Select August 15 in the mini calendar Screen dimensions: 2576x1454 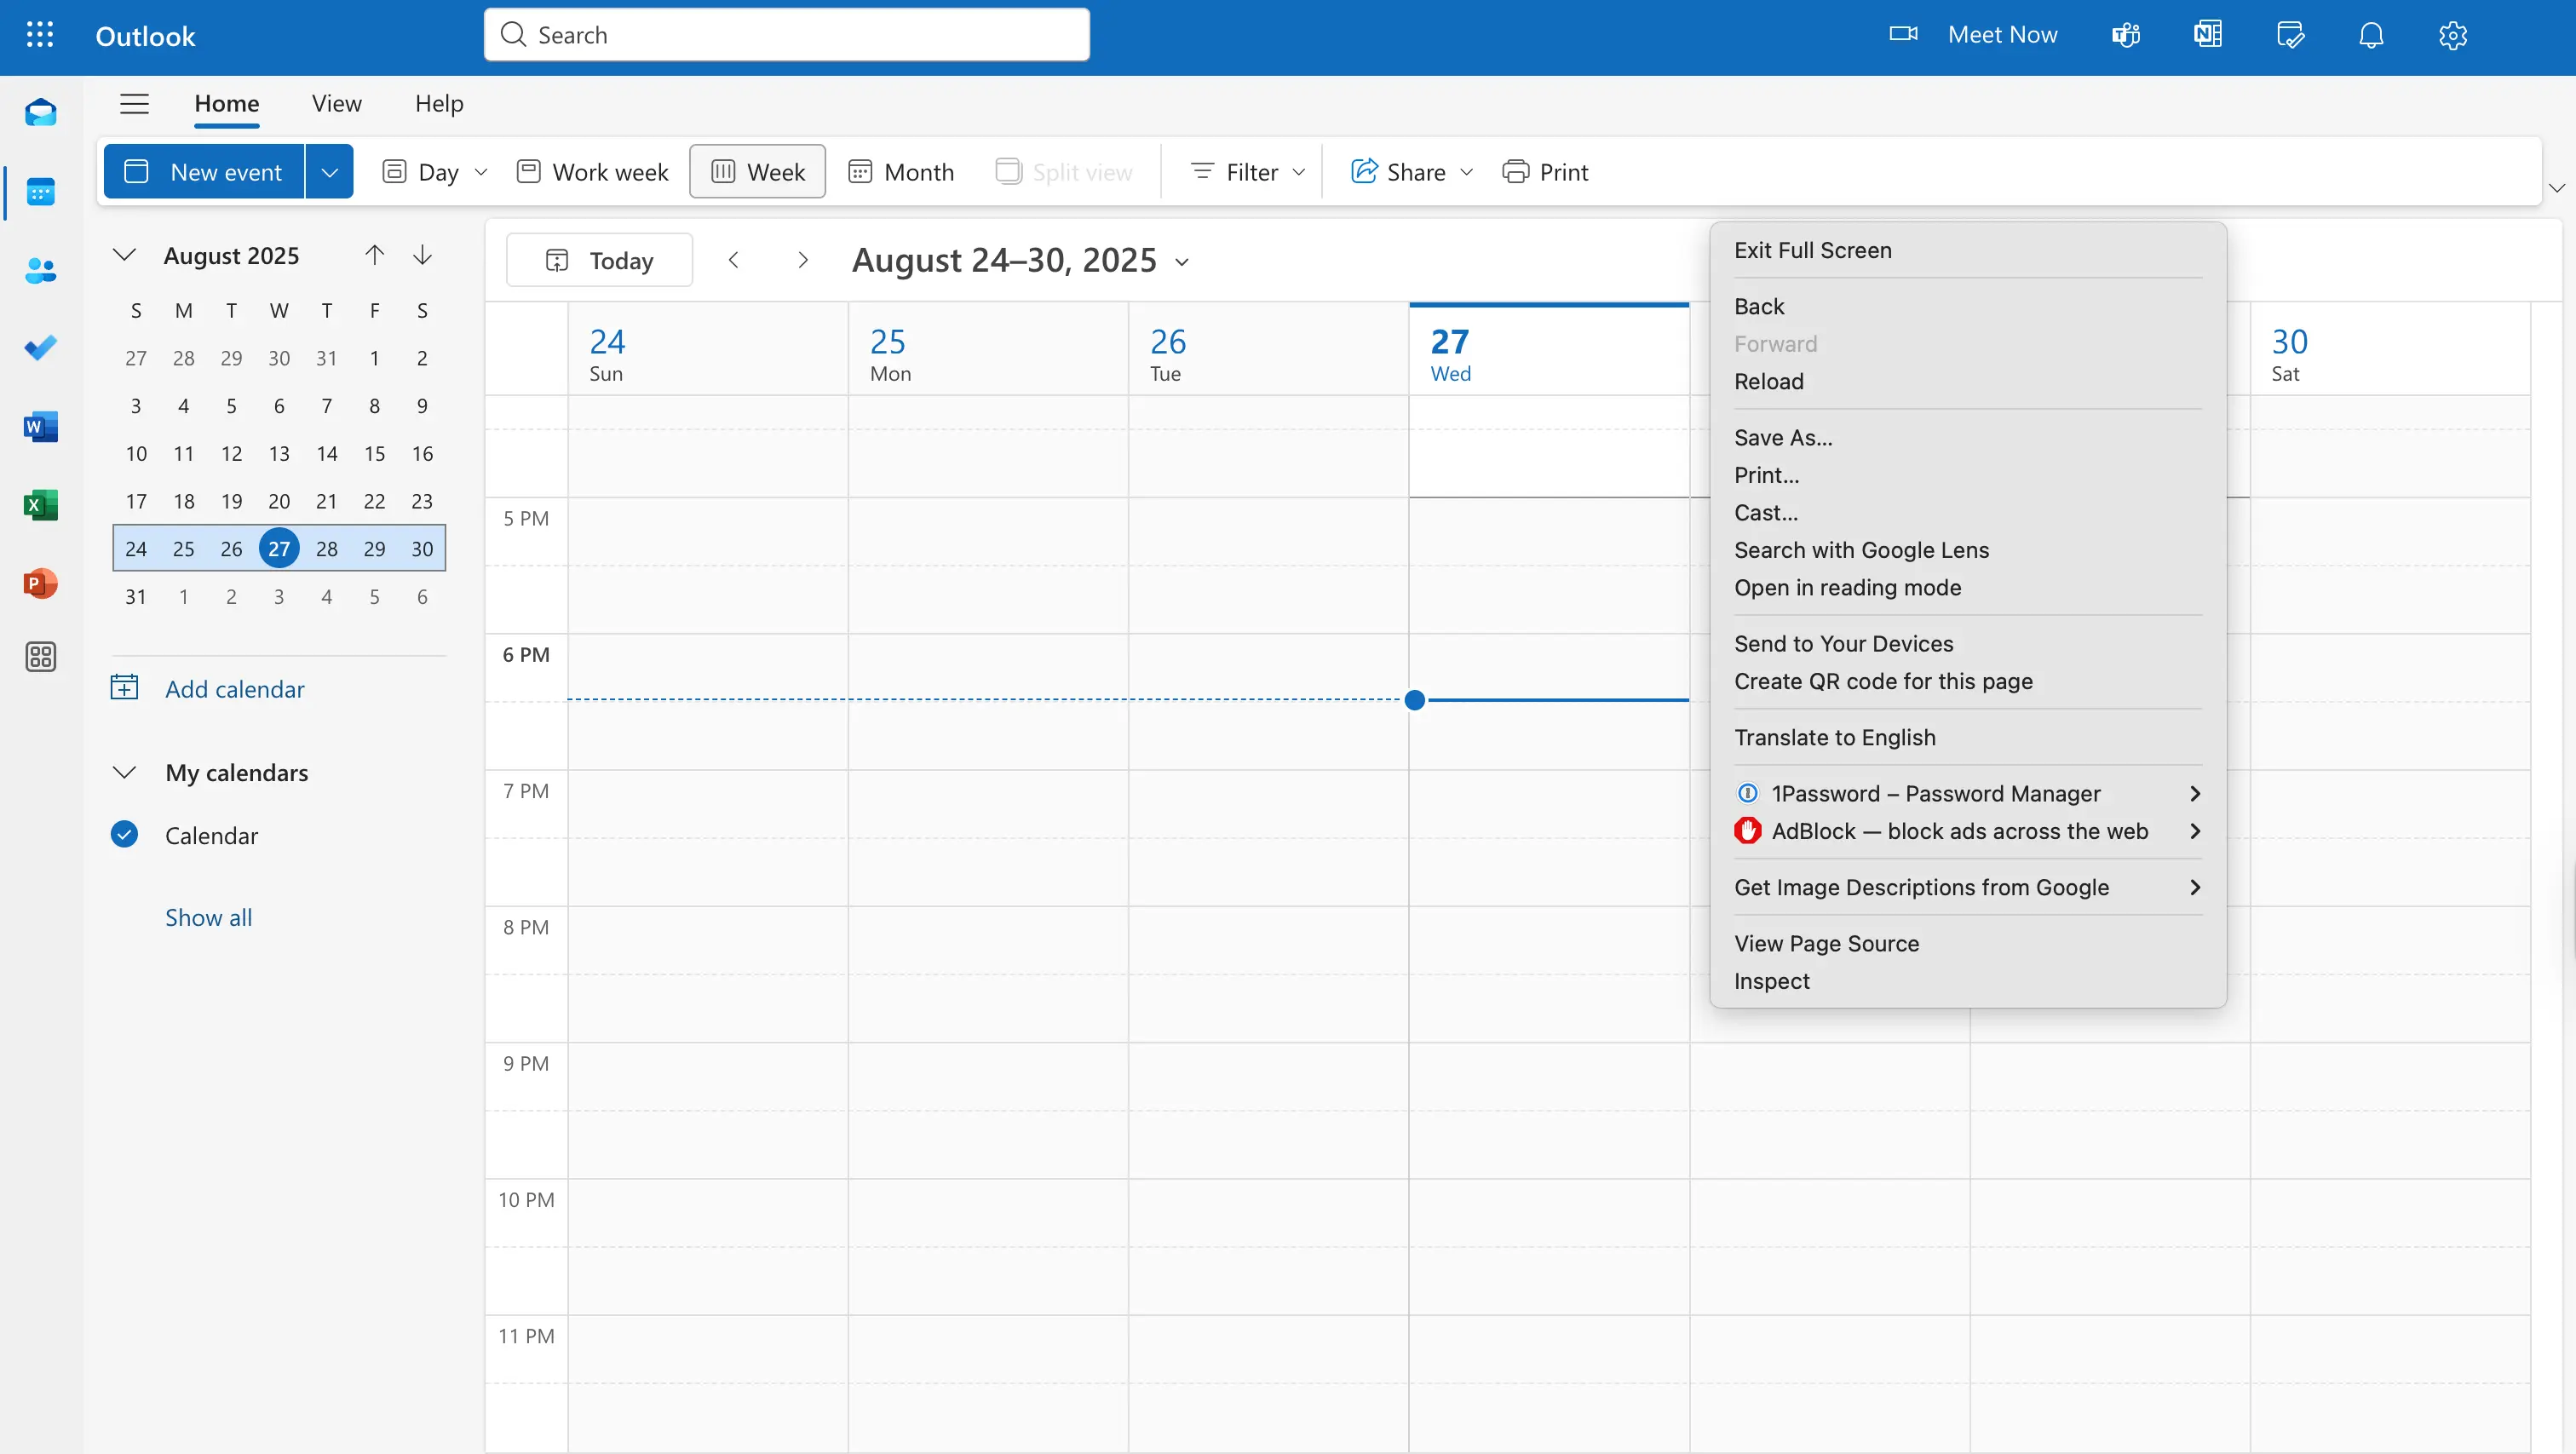click(x=374, y=453)
